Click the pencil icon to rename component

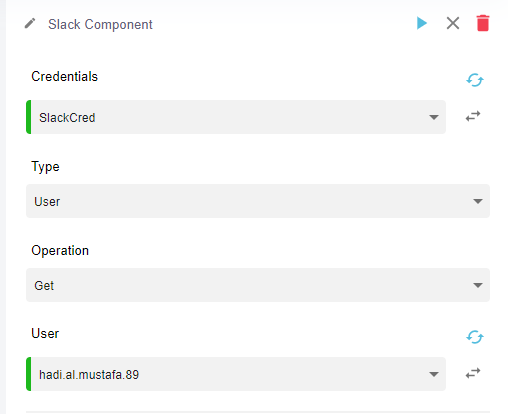(30, 24)
